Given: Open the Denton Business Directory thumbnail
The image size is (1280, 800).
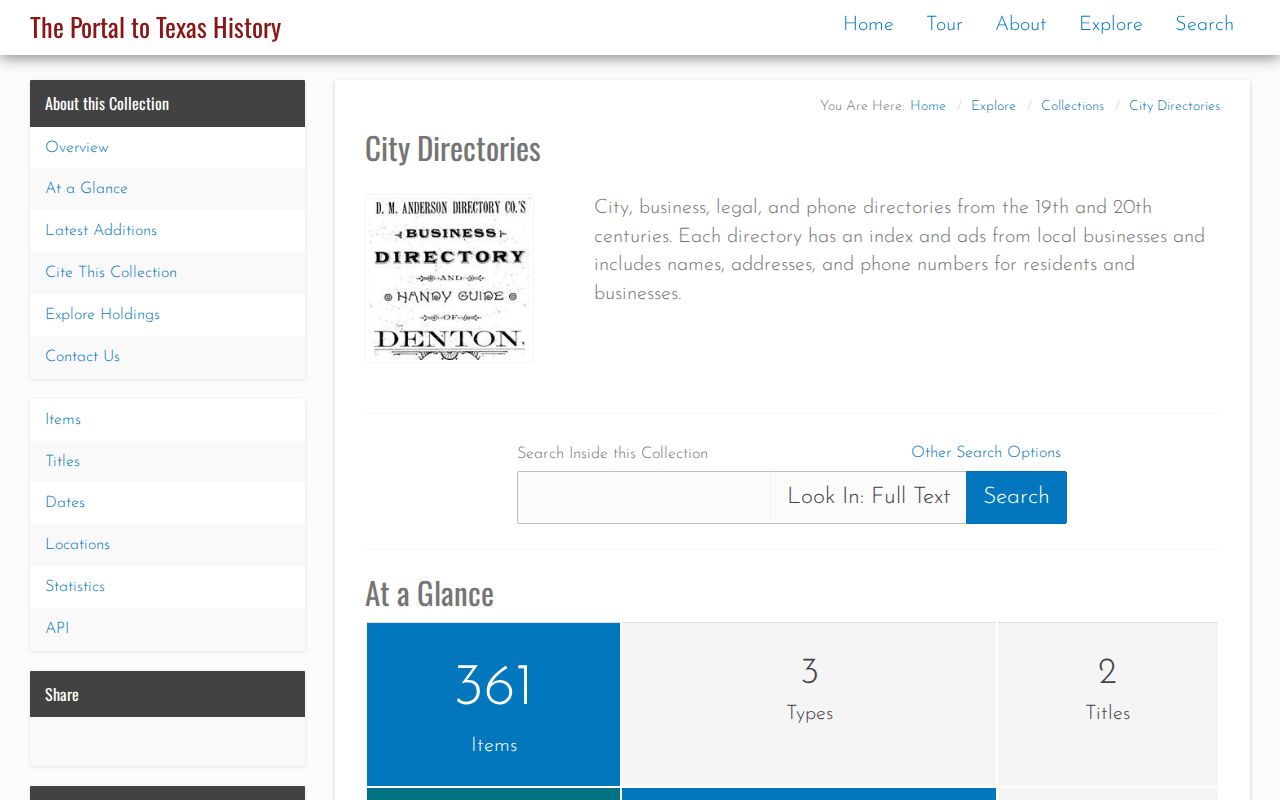Looking at the screenshot, I should point(449,278).
